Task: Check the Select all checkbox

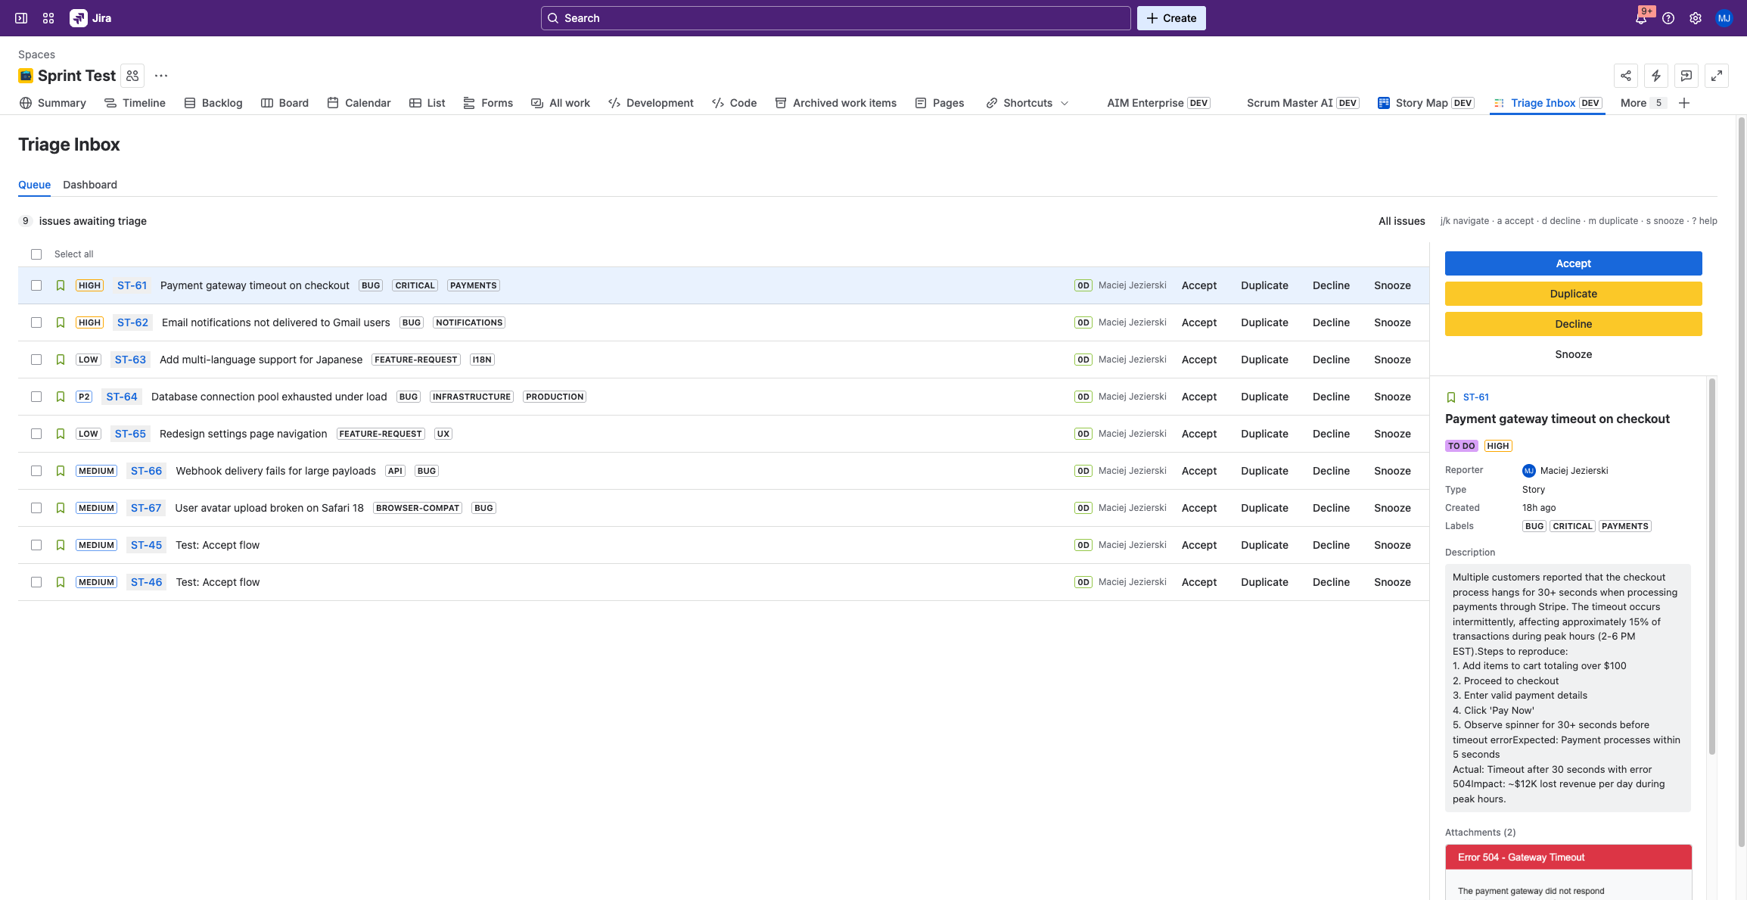Action: [x=36, y=254]
